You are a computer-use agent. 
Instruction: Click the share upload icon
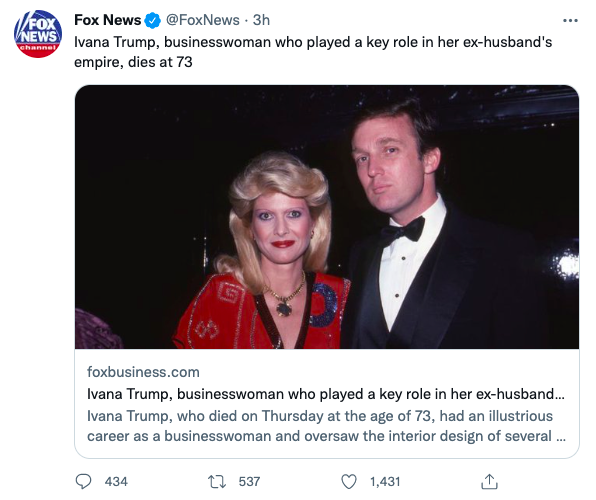point(489,481)
